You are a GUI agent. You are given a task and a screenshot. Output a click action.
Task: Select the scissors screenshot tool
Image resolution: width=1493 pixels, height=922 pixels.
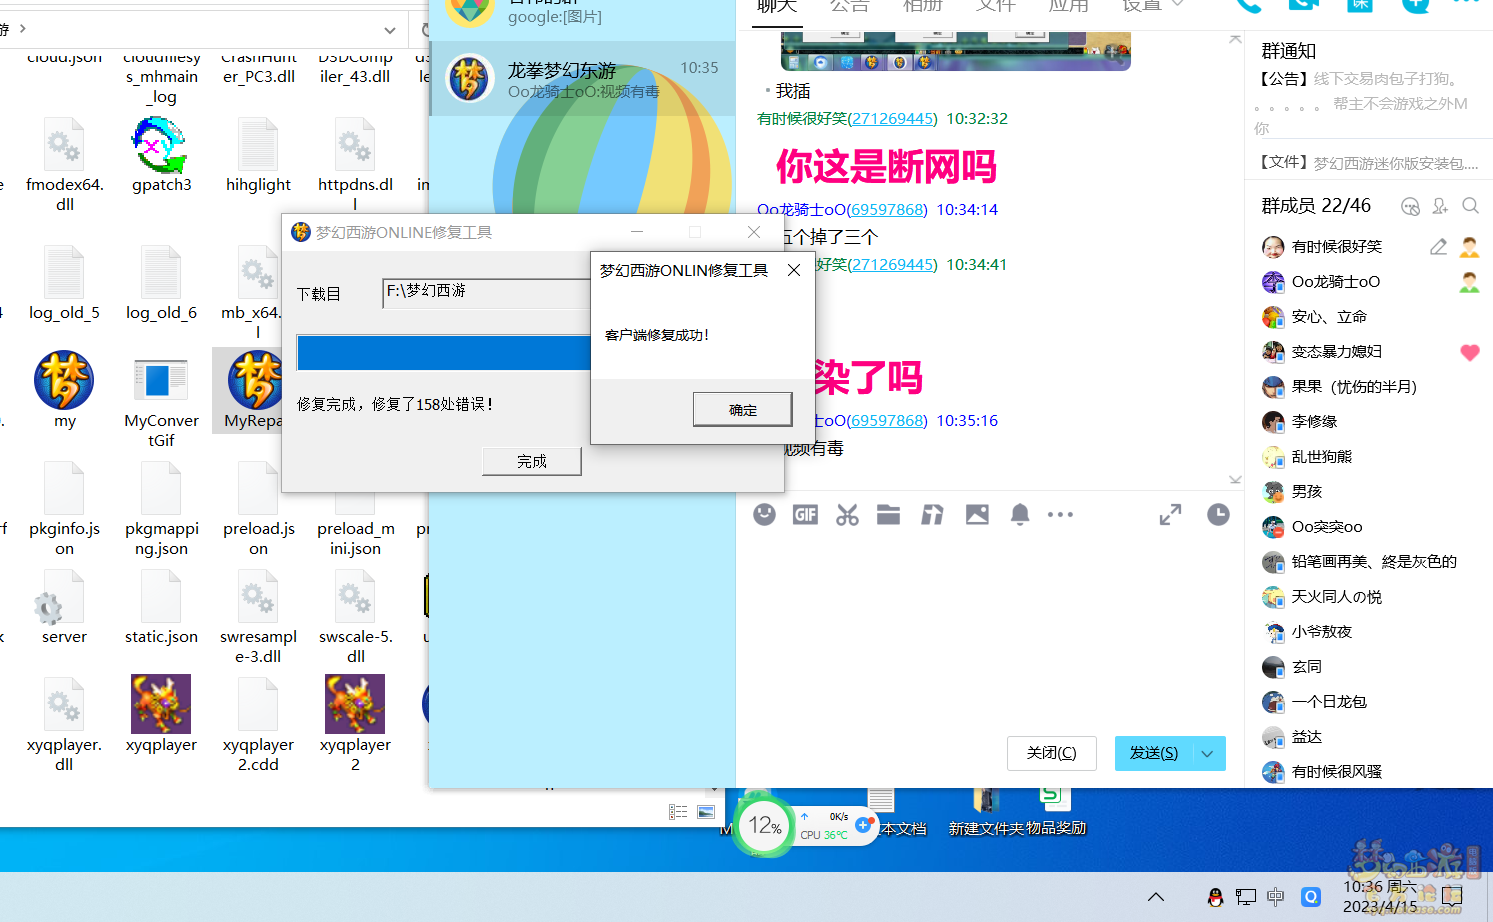(x=848, y=515)
